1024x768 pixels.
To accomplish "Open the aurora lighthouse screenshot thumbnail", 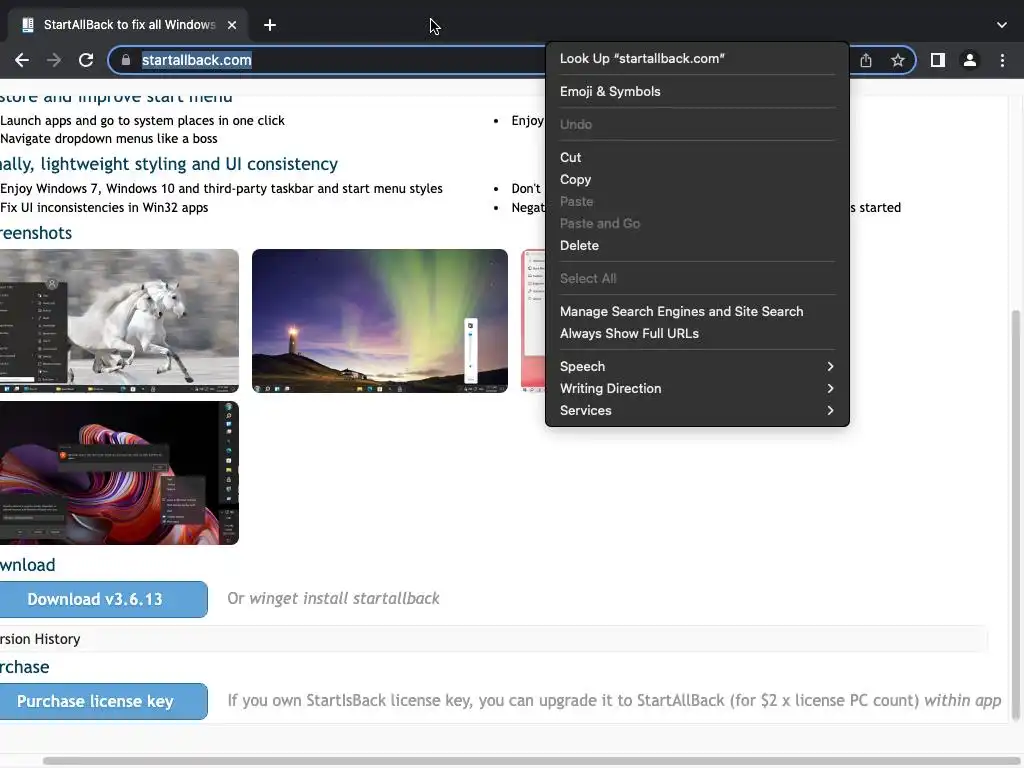I will click(379, 321).
